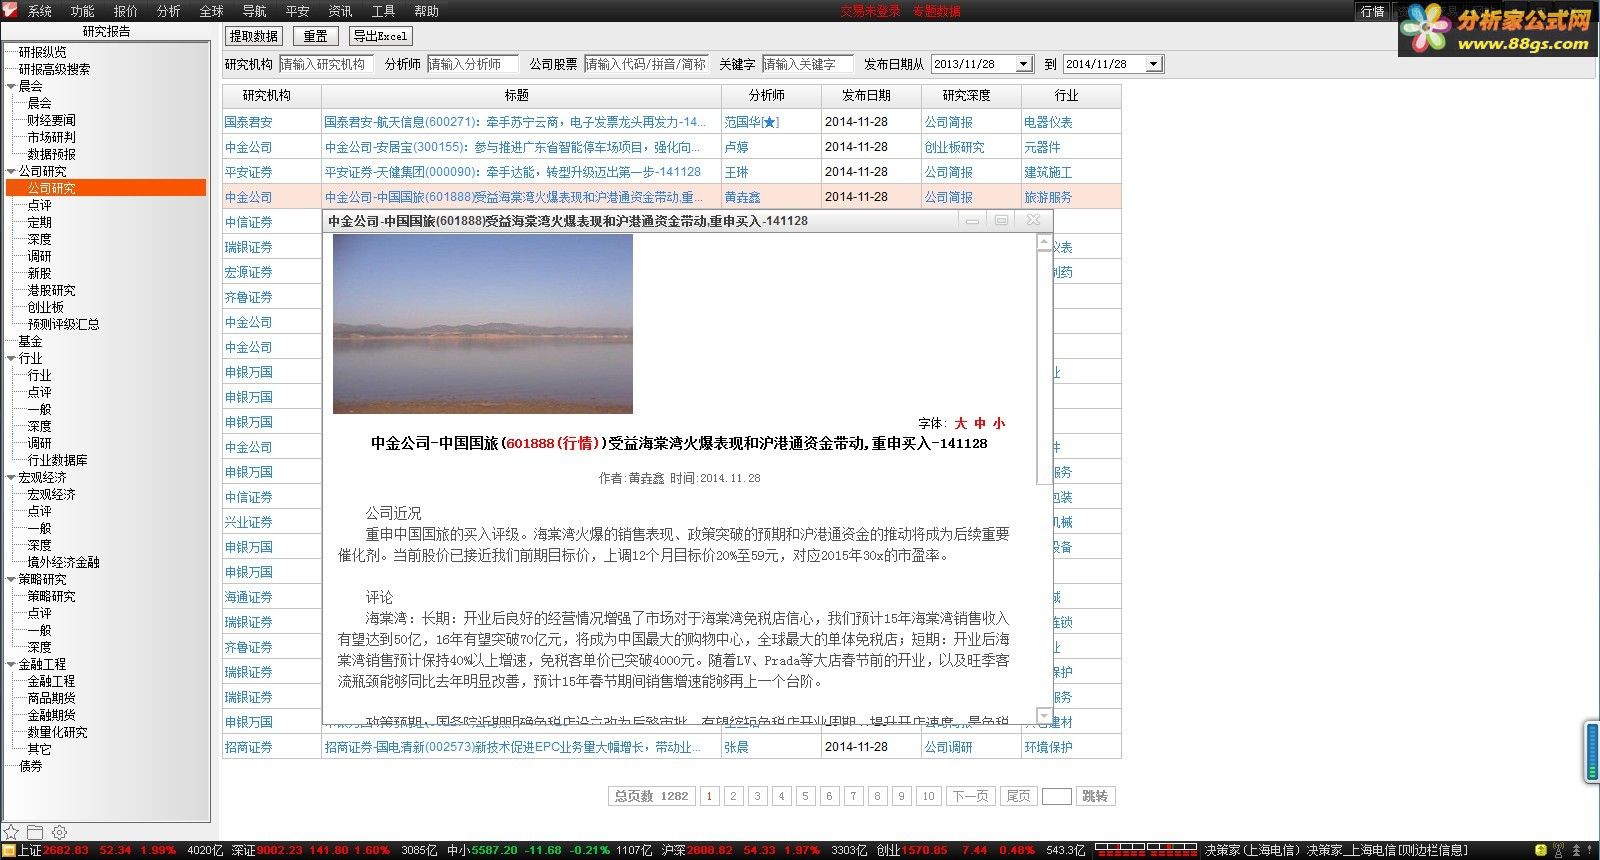Click the 分析师 search input field
This screenshot has width=1600, height=860.
click(472, 64)
